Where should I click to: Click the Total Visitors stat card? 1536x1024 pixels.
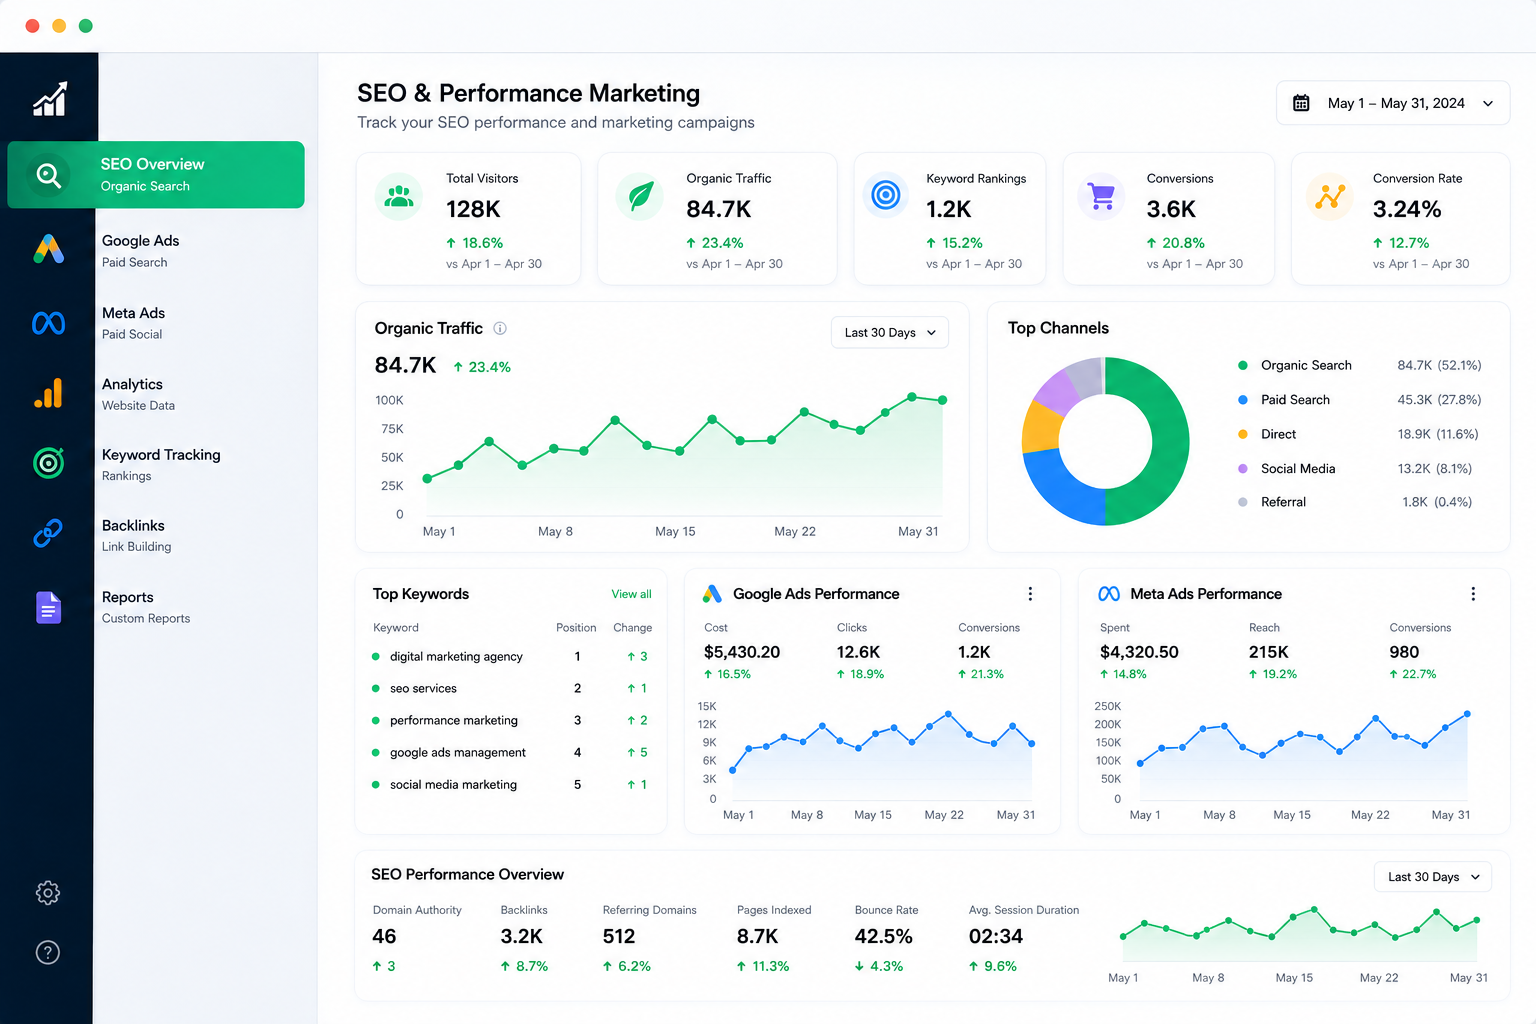point(468,219)
